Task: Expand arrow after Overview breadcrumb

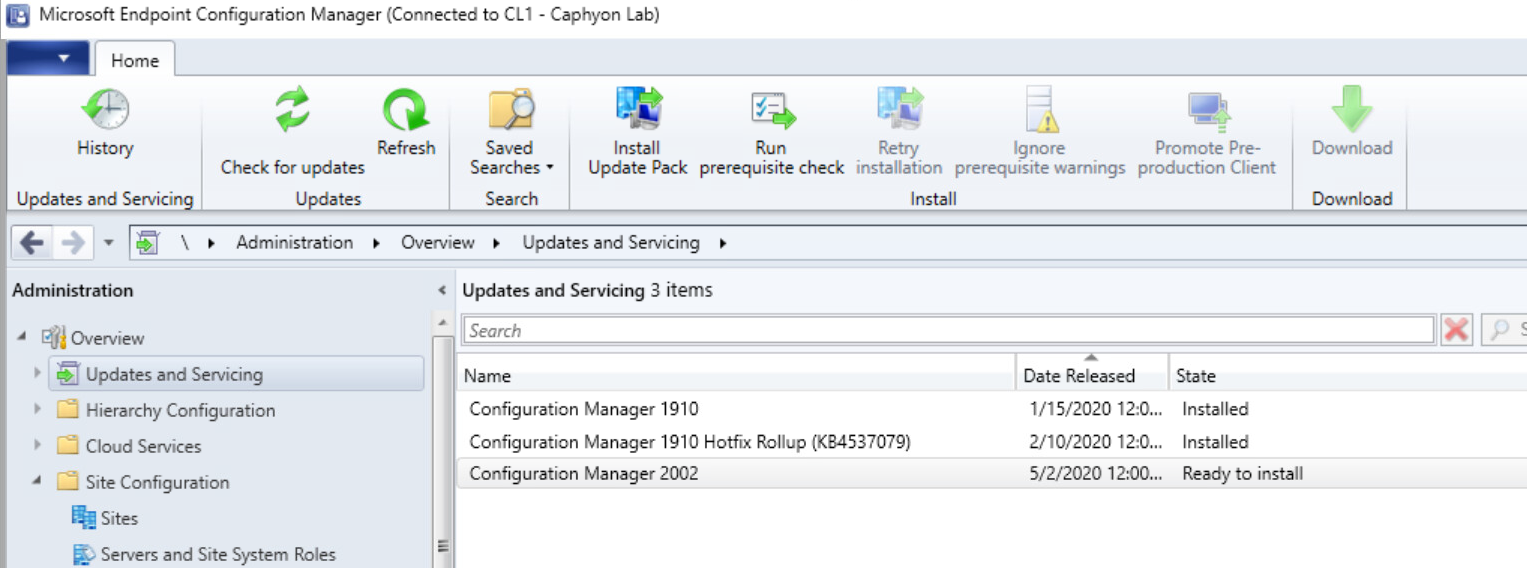Action: (497, 243)
